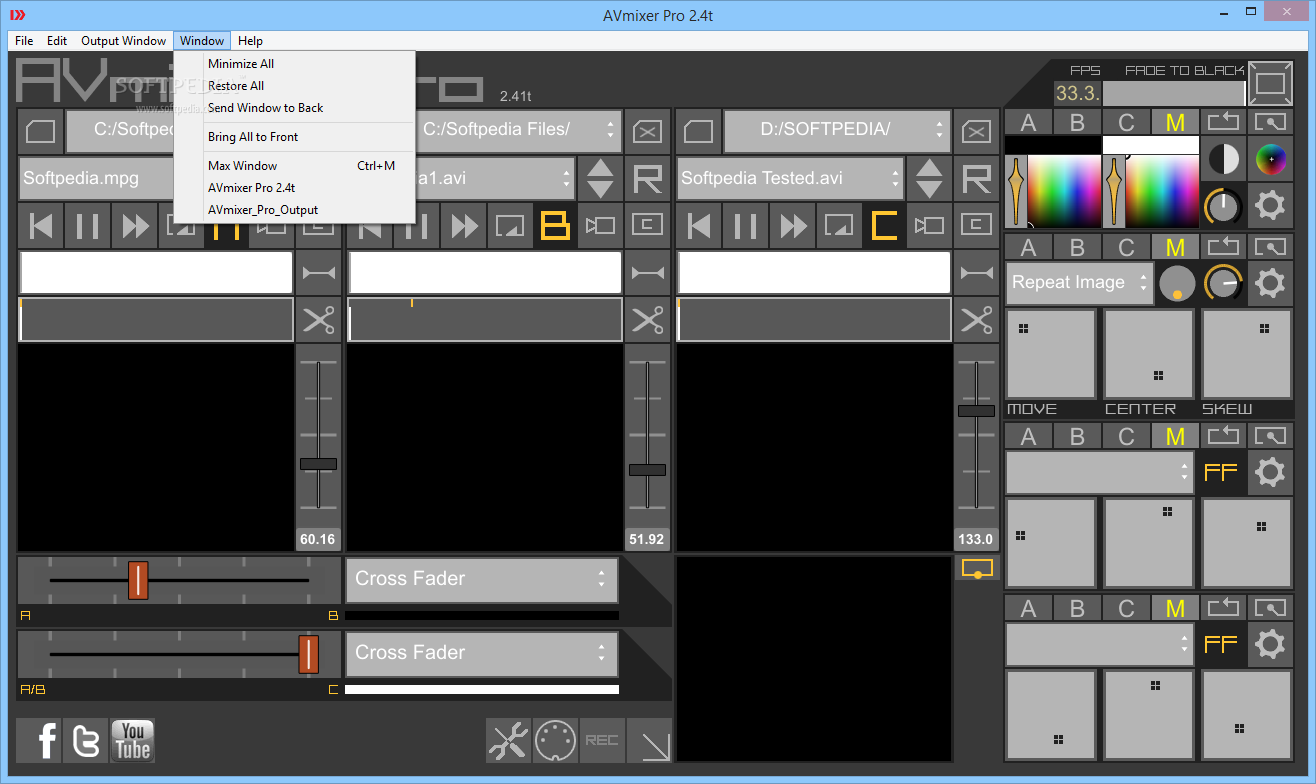Pause playback on channel C
The width and height of the screenshot is (1316, 784).
[x=745, y=226]
